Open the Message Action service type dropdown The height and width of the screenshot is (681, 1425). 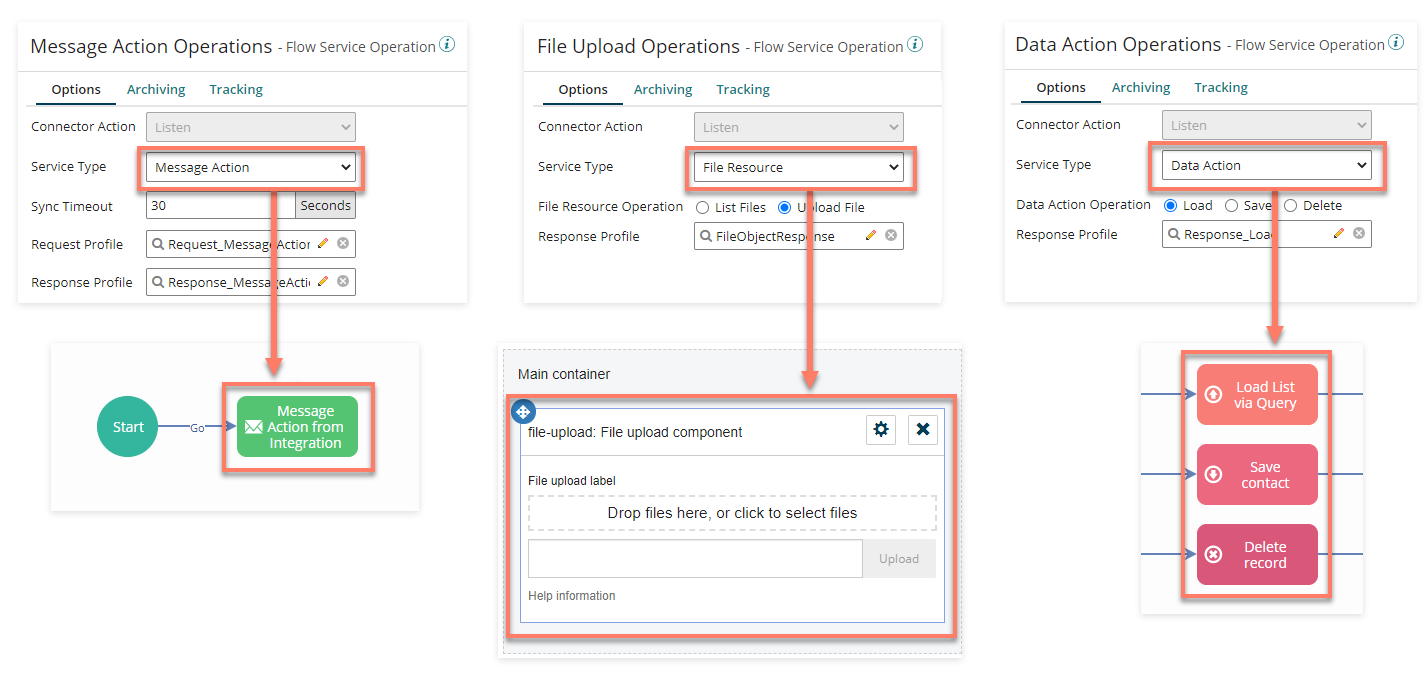click(x=251, y=167)
